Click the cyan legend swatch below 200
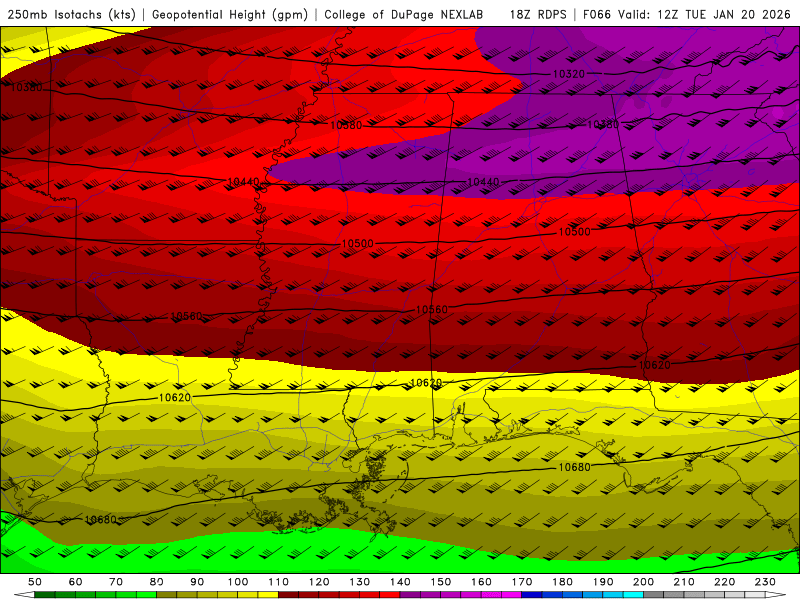 [x=633, y=595]
